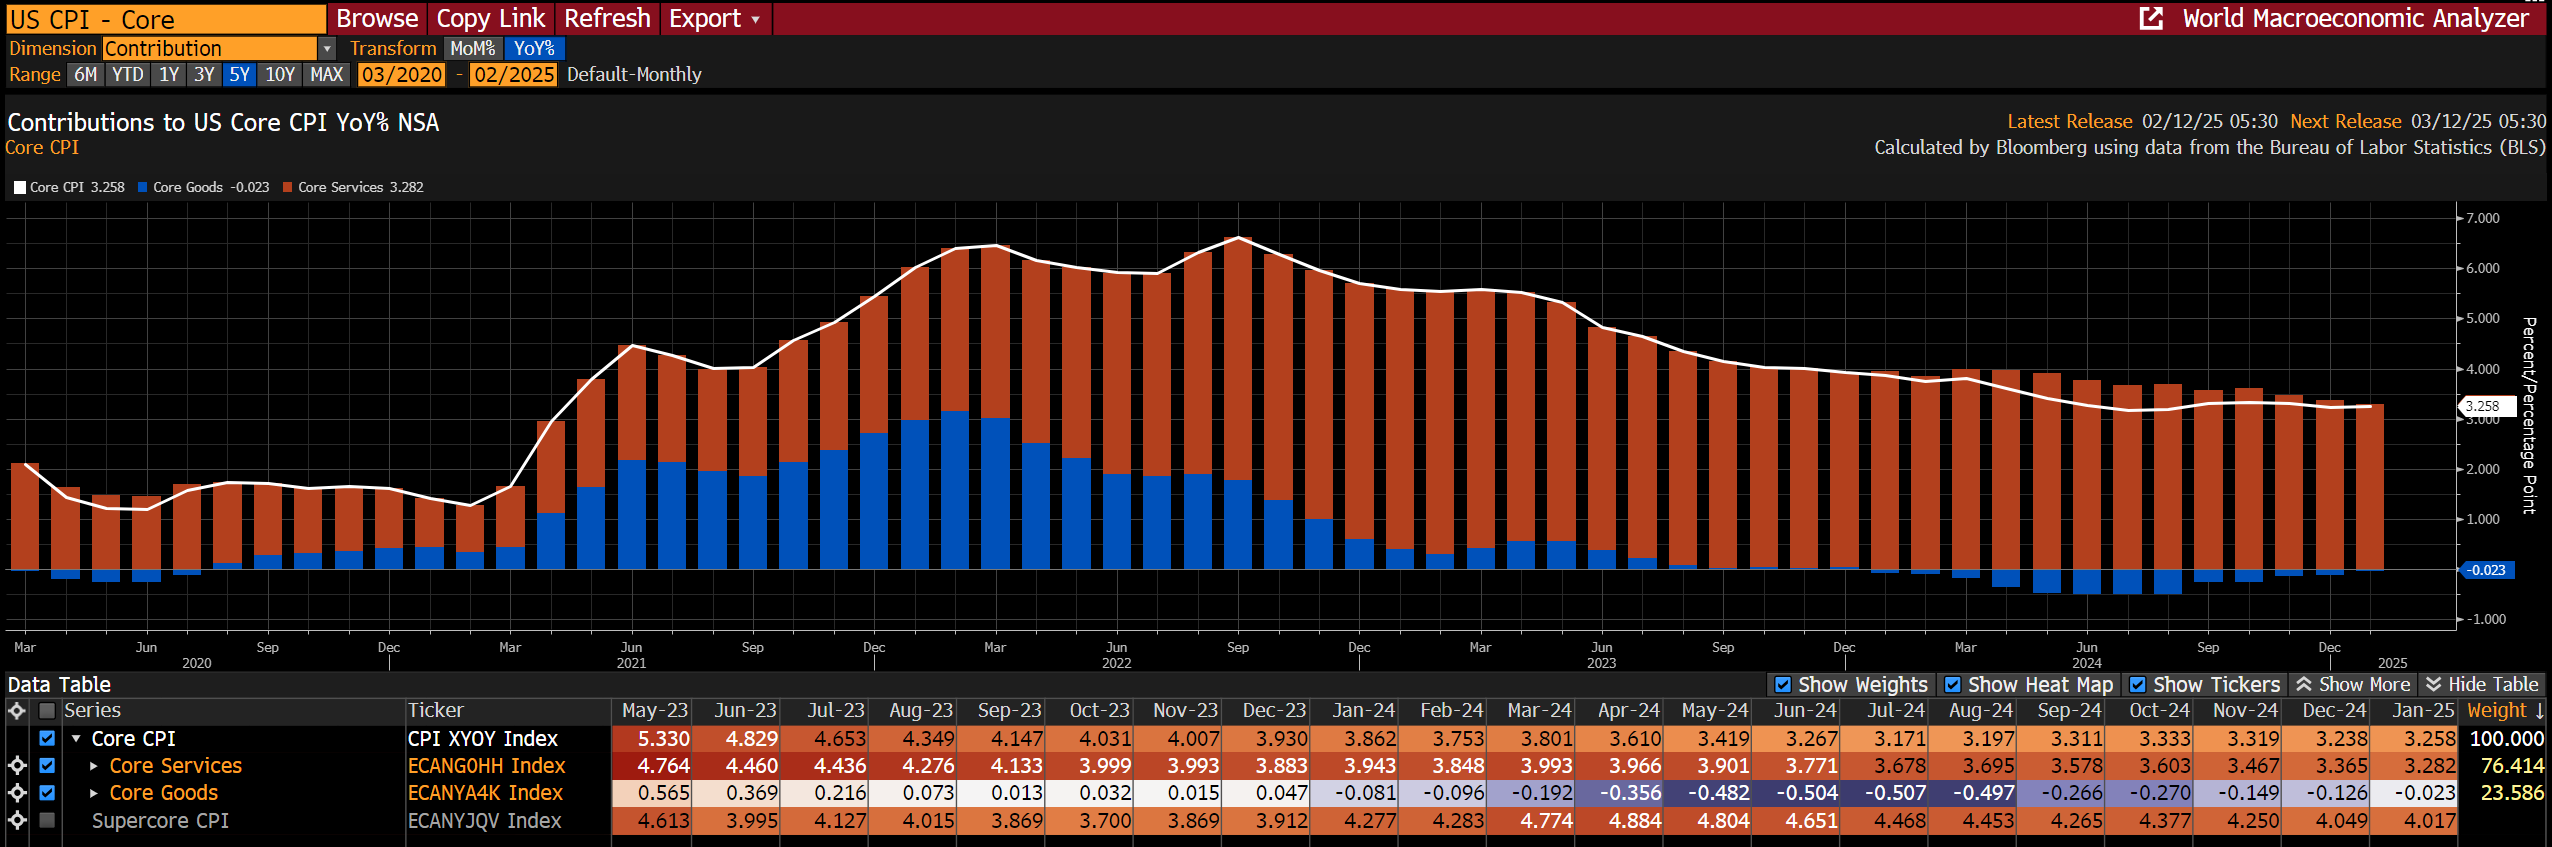
Task: Click the Show More double-chevron icon
Action: point(2304,684)
